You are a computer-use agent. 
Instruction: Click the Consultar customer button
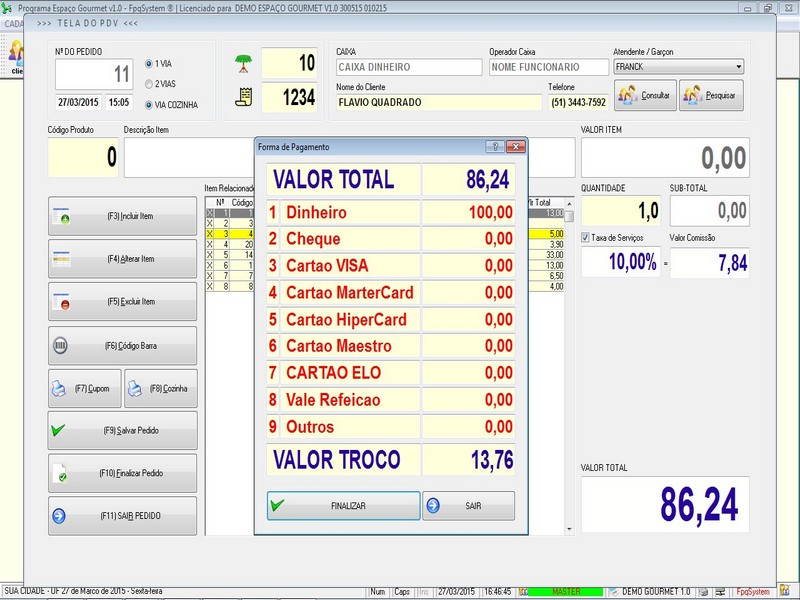tap(645, 95)
